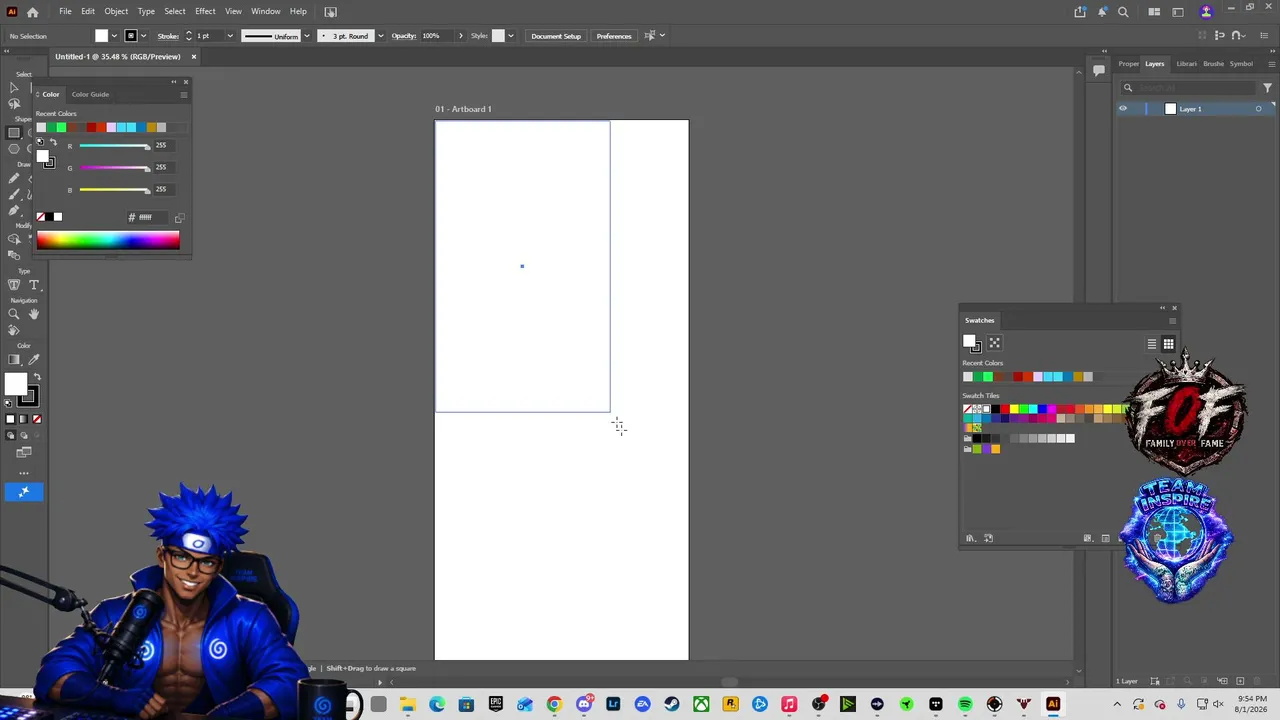Image resolution: width=1280 pixels, height=720 pixels.
Task: Click the Layers panel filter funnel icon
Action: (x=1267, y=88)
